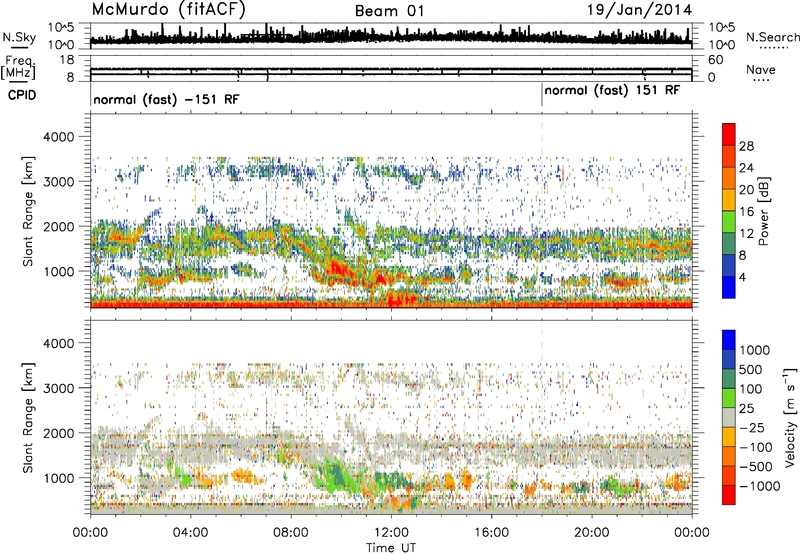Click the title text 'McMurdo (fitACF)'

168,10
